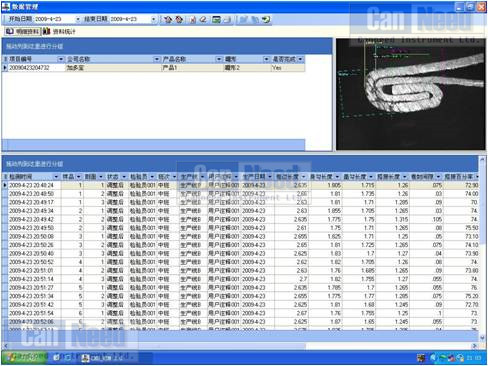Click the double seam cross-section image
488x366 pixels.
(411, 94)
